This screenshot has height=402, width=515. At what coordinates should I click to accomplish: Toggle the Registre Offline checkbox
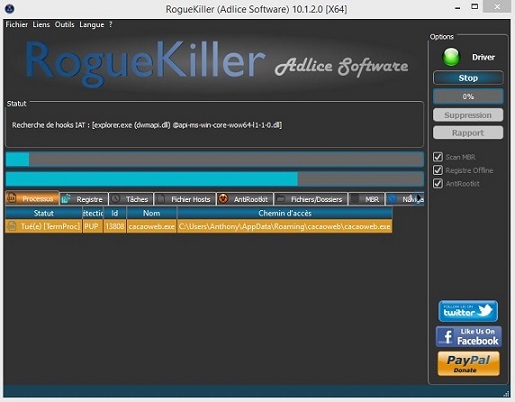[x=438, y=170]
